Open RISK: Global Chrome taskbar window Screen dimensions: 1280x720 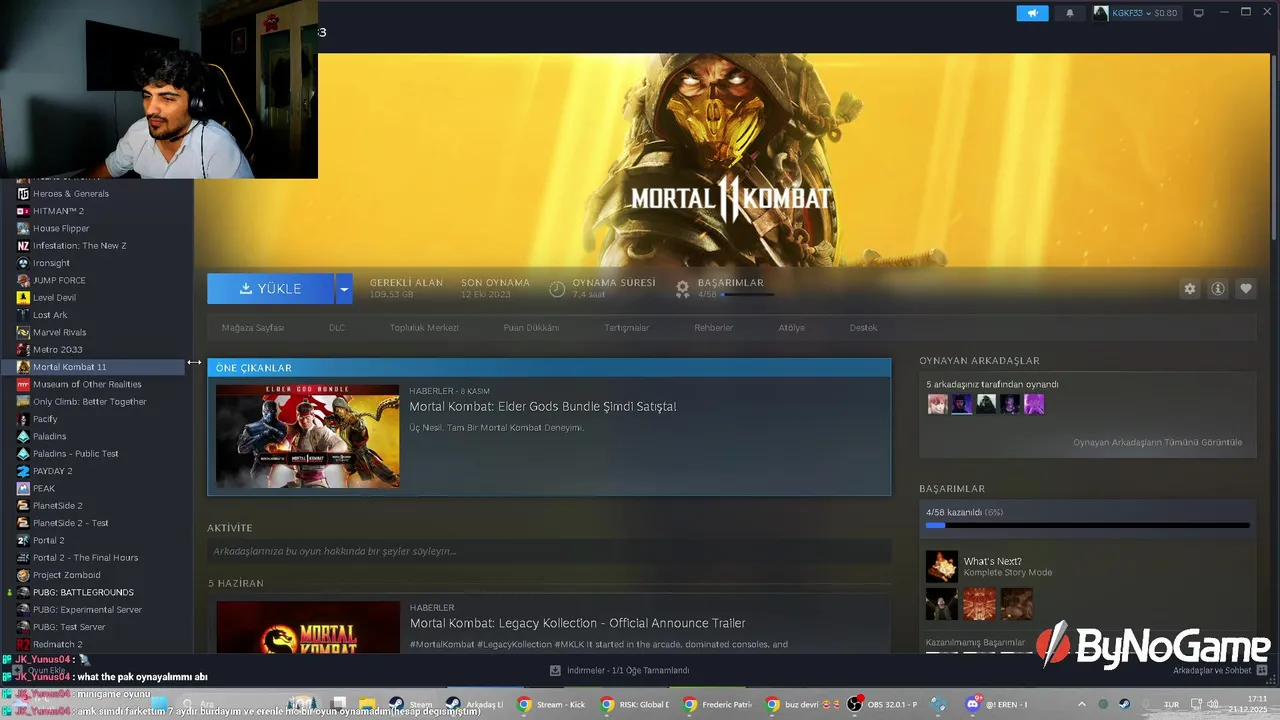coord(633,704)
